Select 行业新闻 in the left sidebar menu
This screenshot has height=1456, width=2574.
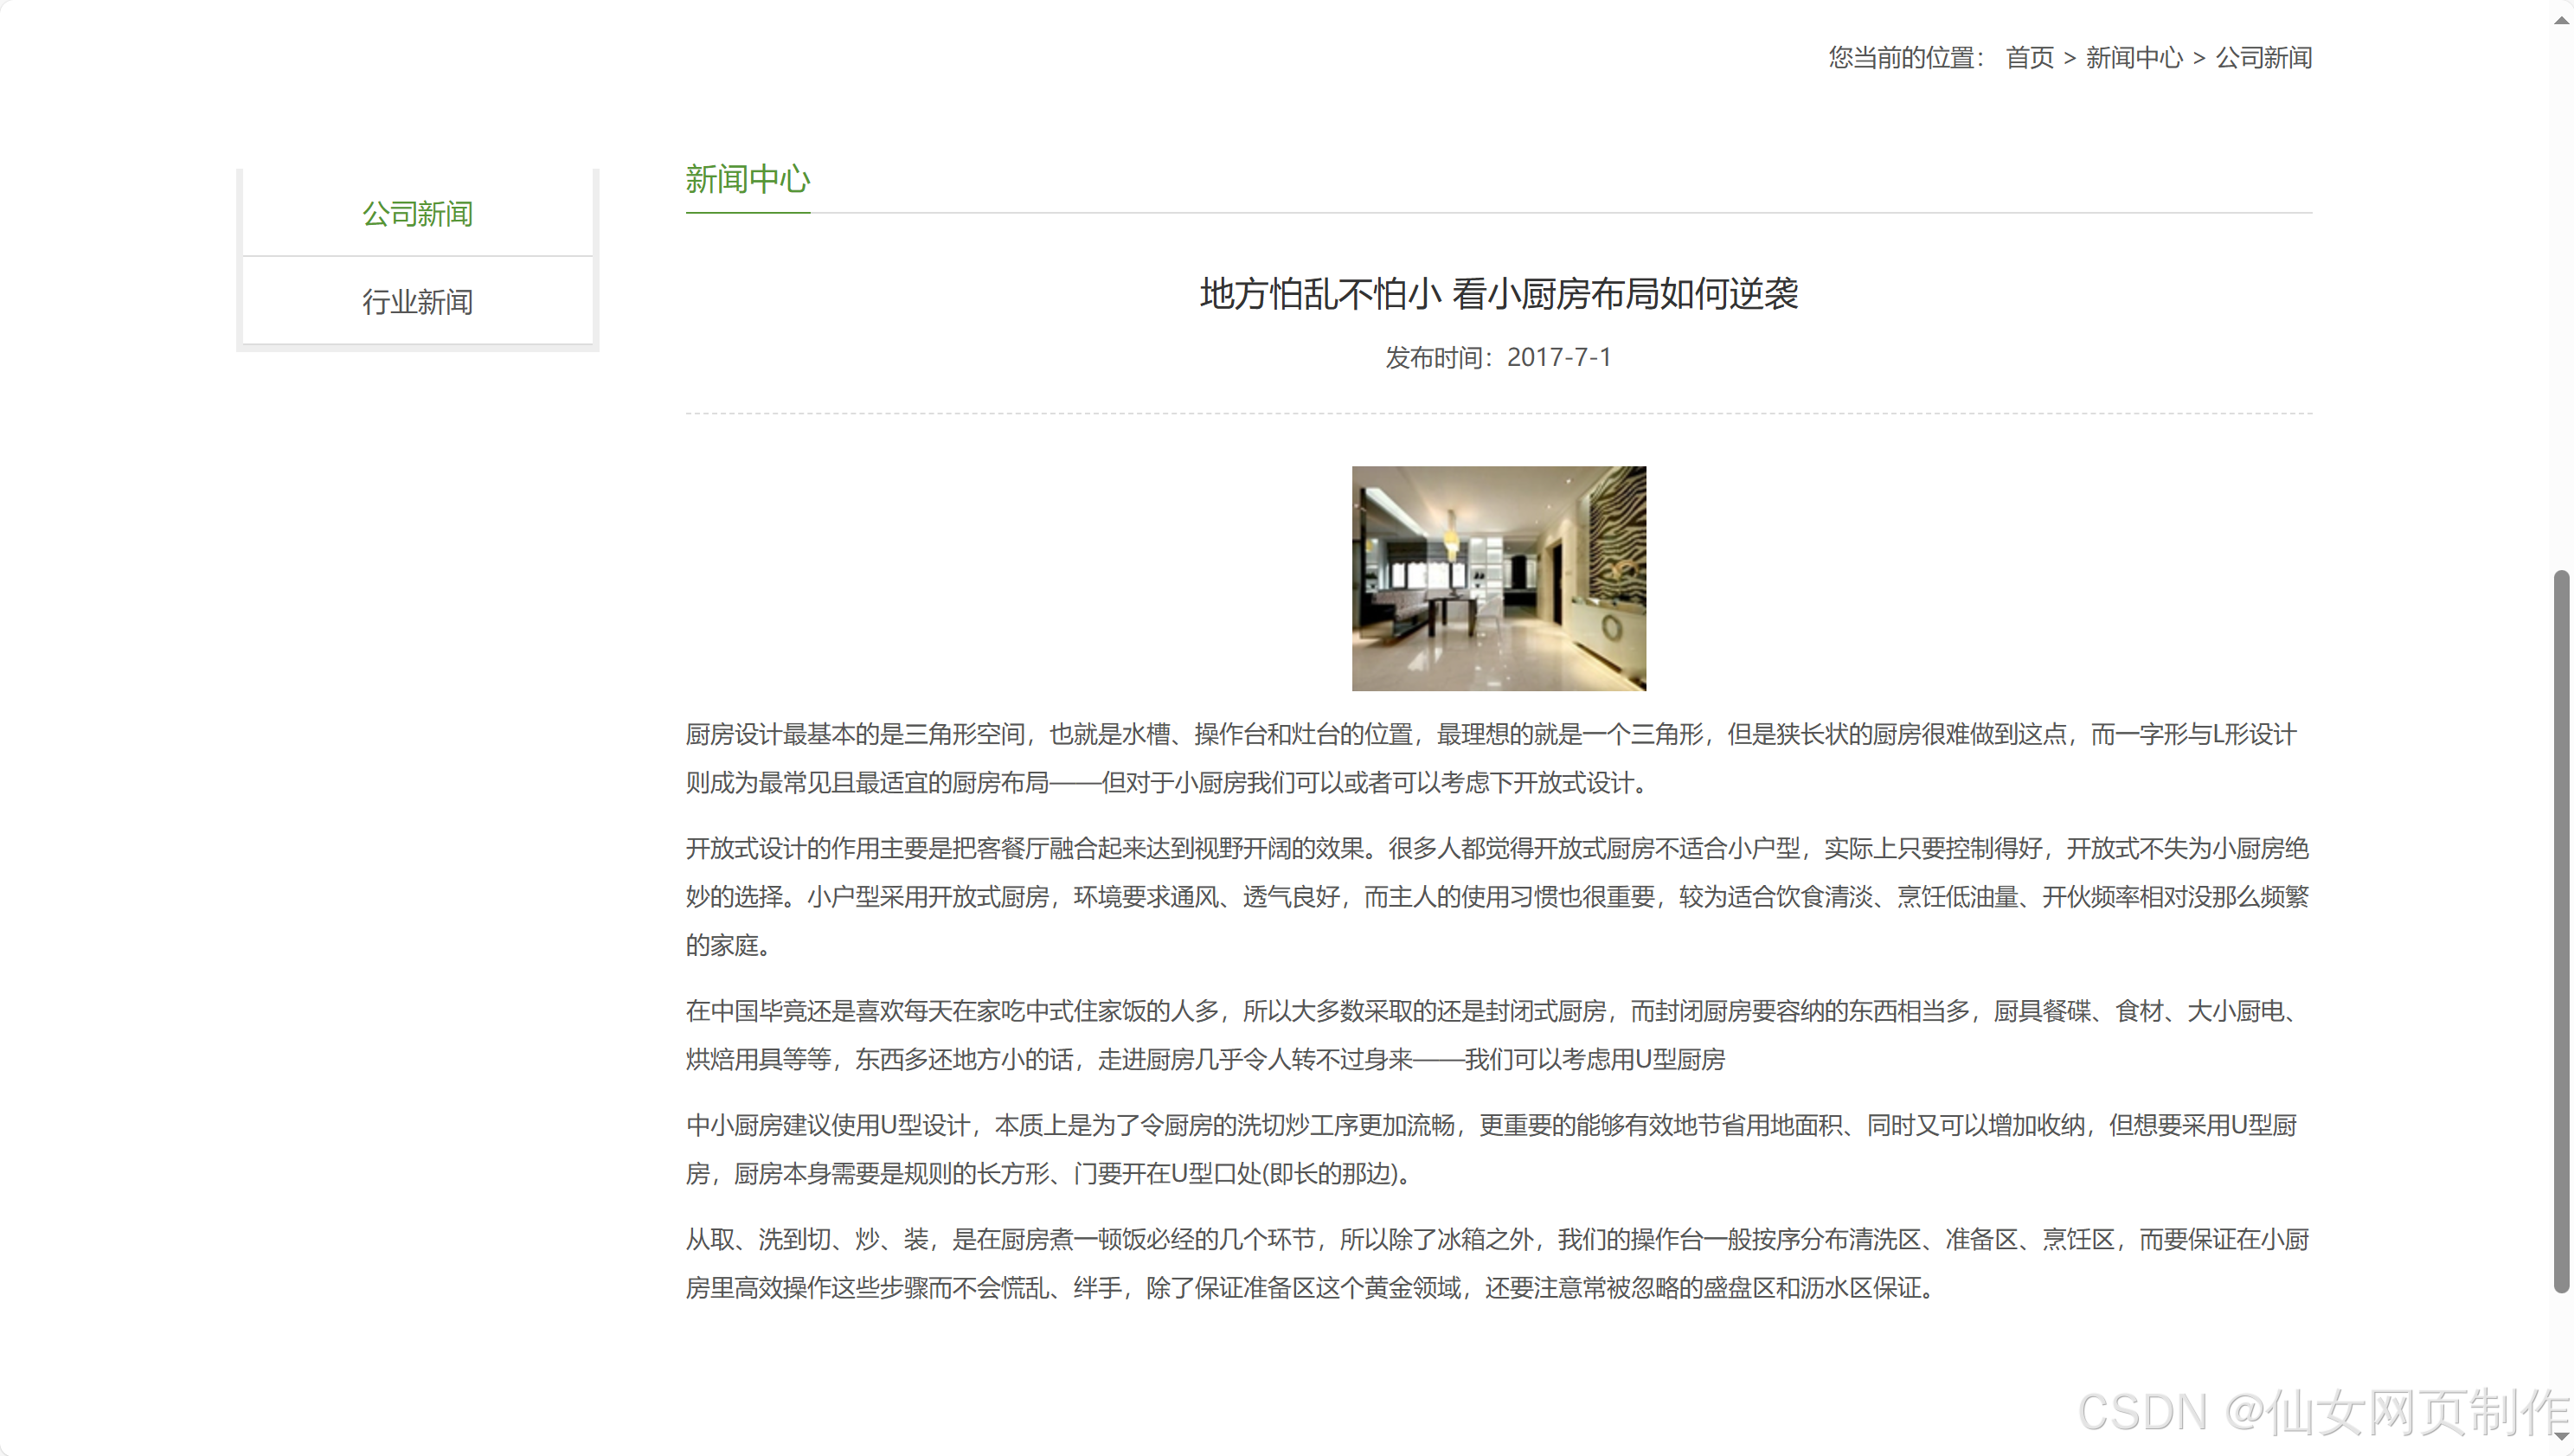point(417,302)
